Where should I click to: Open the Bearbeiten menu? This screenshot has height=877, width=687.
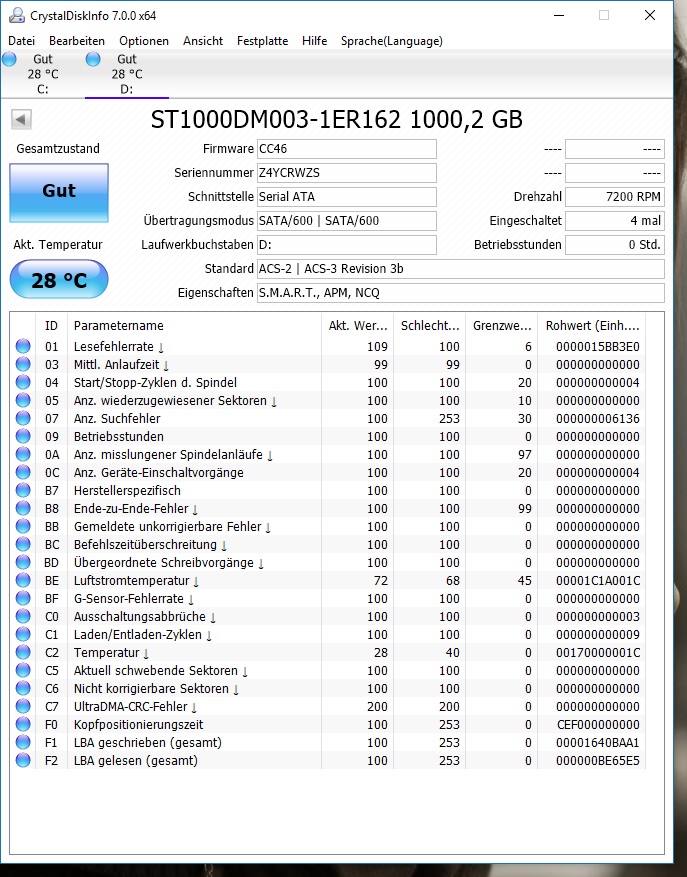coord(77,41)
